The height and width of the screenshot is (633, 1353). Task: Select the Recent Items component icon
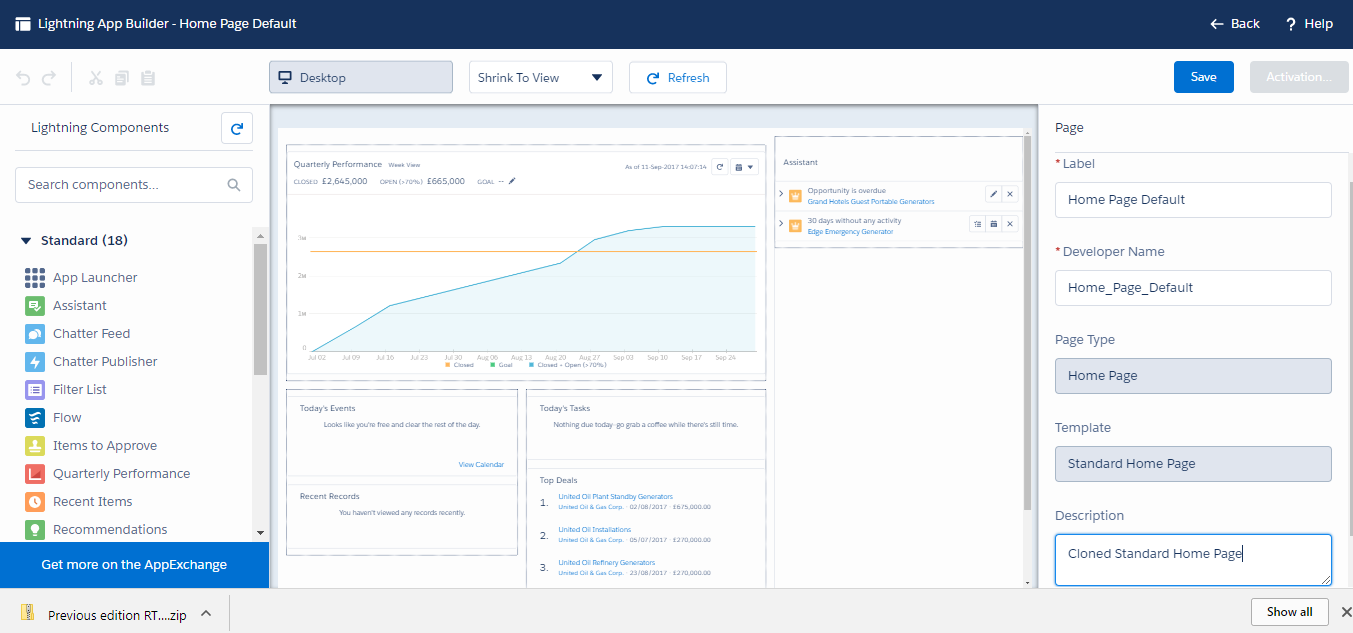point(35,501)
